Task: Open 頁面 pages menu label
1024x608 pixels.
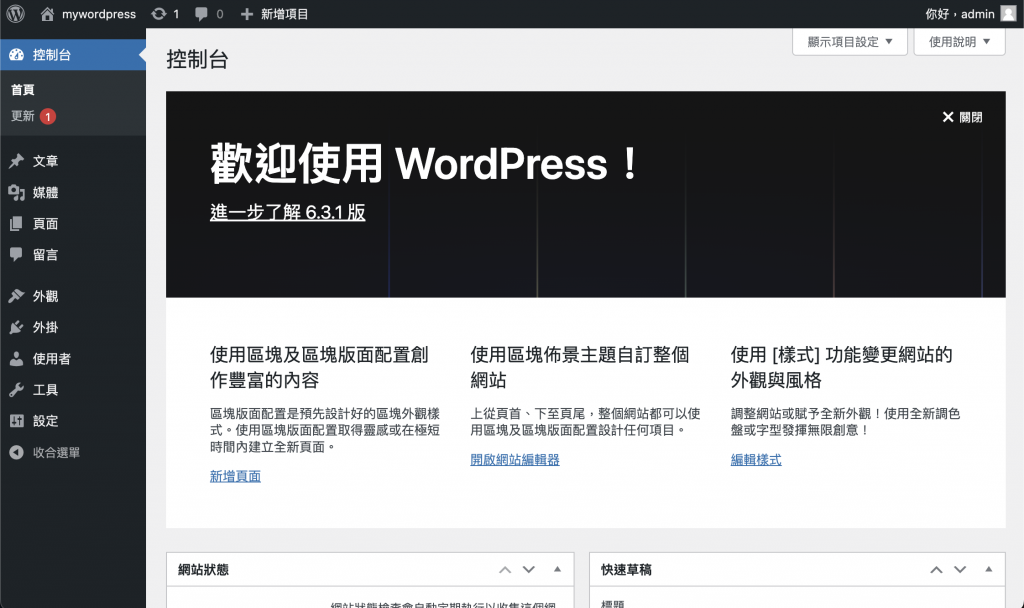Action: tap(46, 223)
